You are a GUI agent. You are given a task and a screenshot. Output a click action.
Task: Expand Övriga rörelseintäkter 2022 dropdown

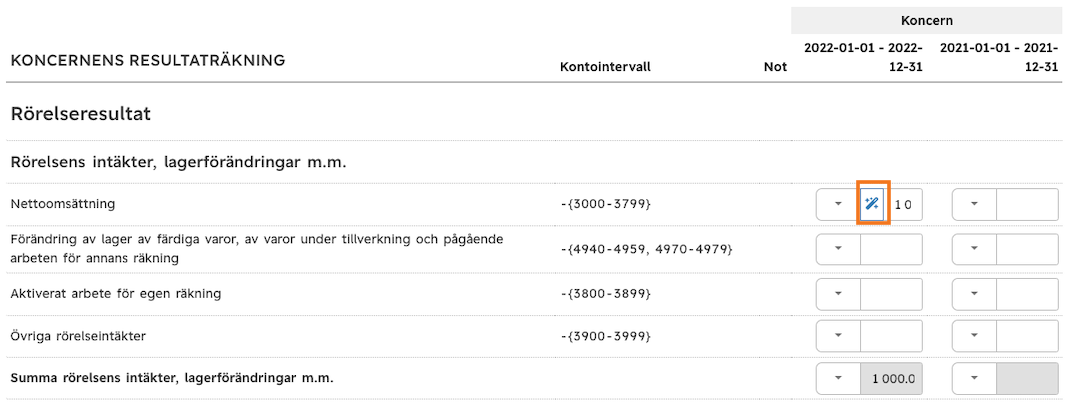tap(838, 336)
